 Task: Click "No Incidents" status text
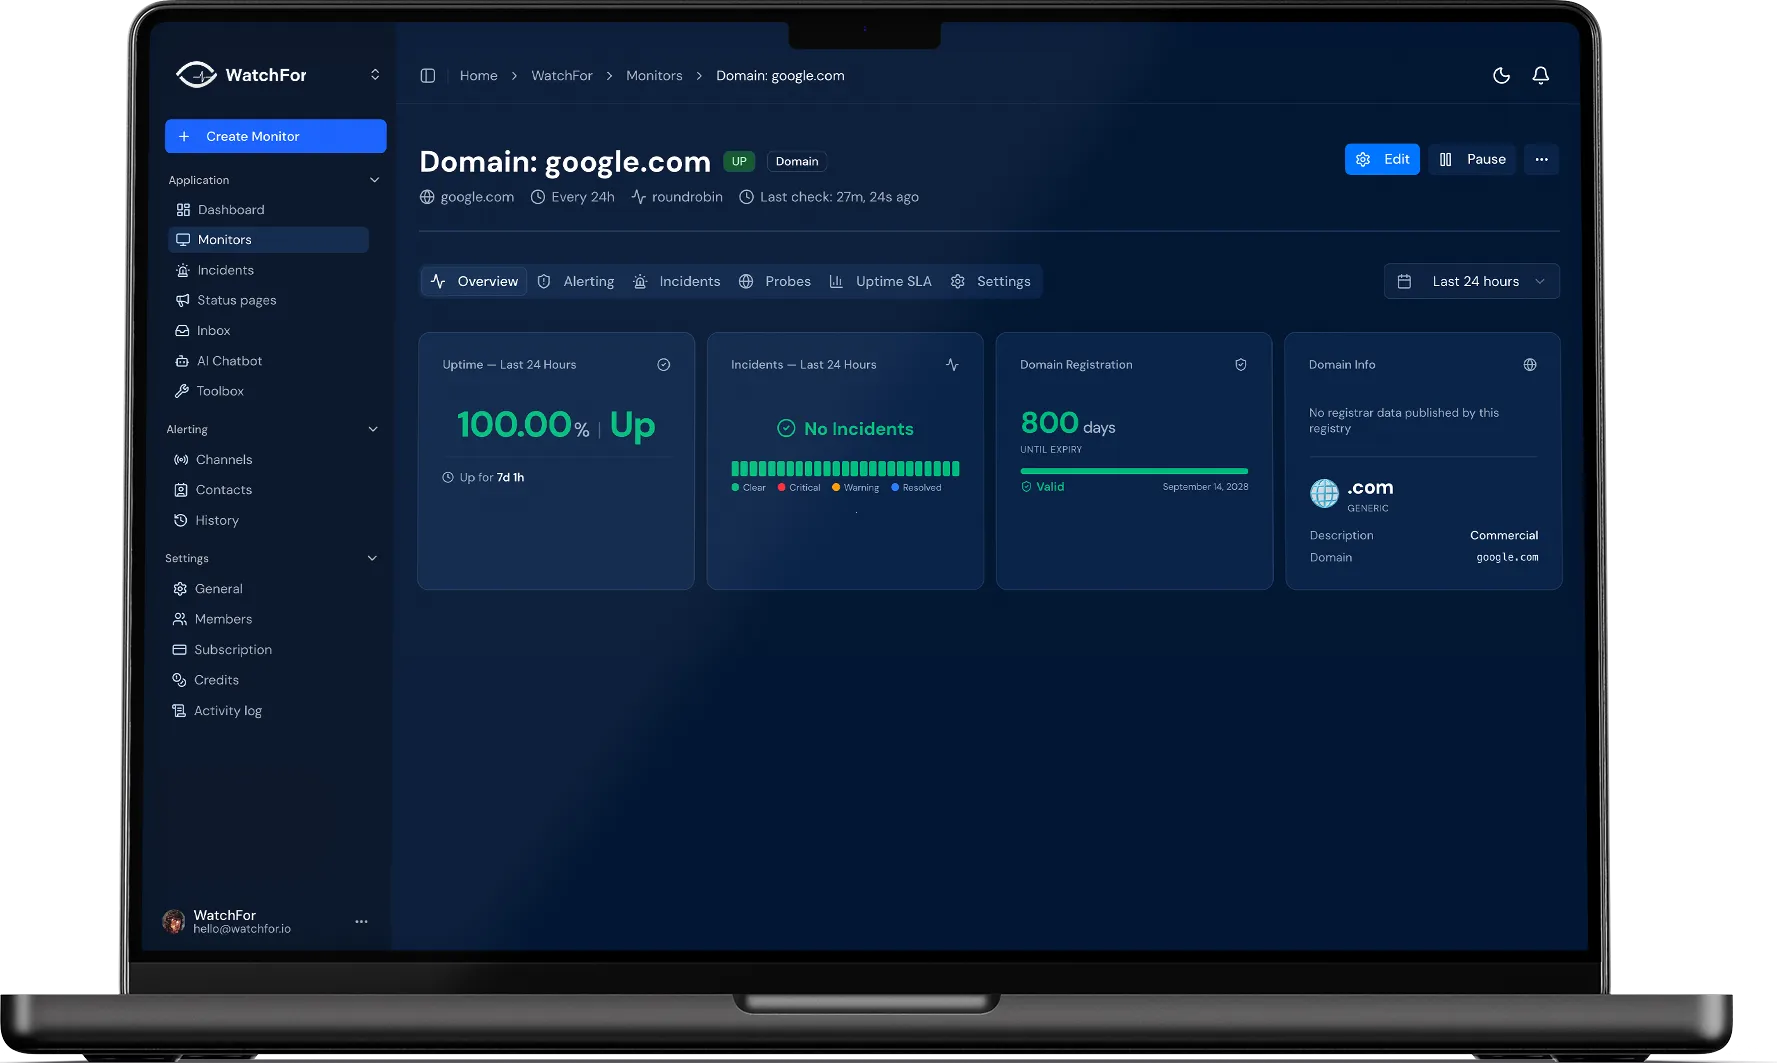(859, 429)
